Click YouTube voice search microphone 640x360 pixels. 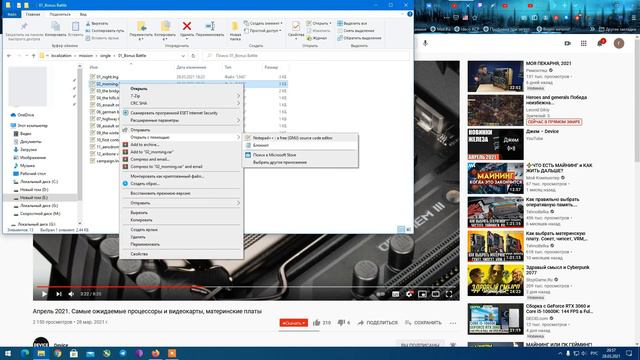[425, 43]
